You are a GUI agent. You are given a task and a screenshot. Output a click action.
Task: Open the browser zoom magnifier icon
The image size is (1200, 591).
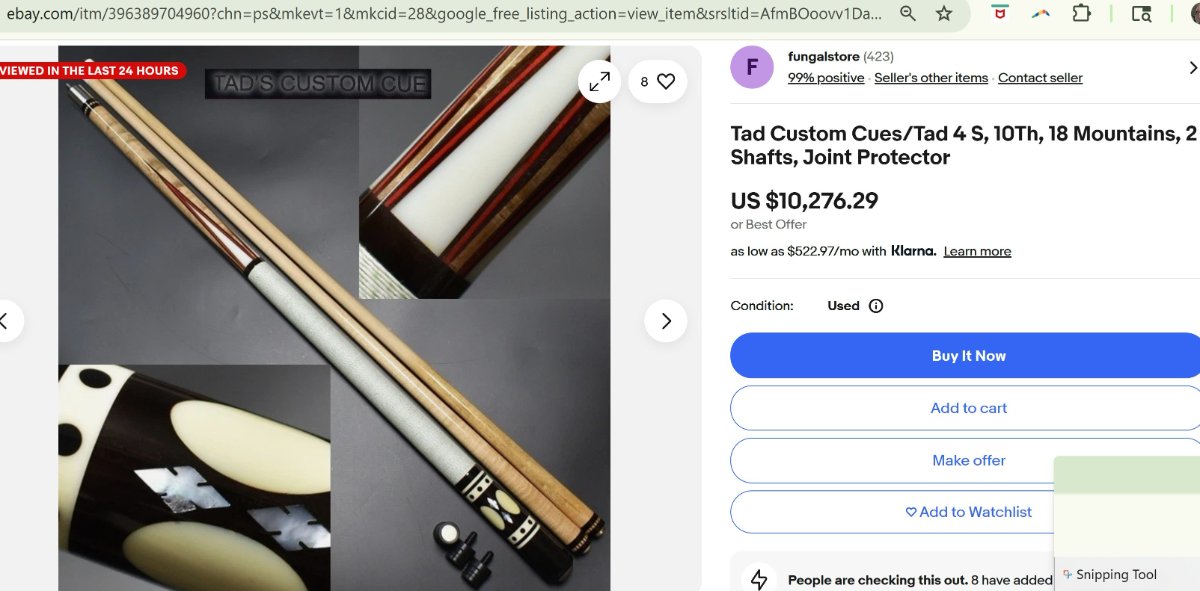(908, 13)
